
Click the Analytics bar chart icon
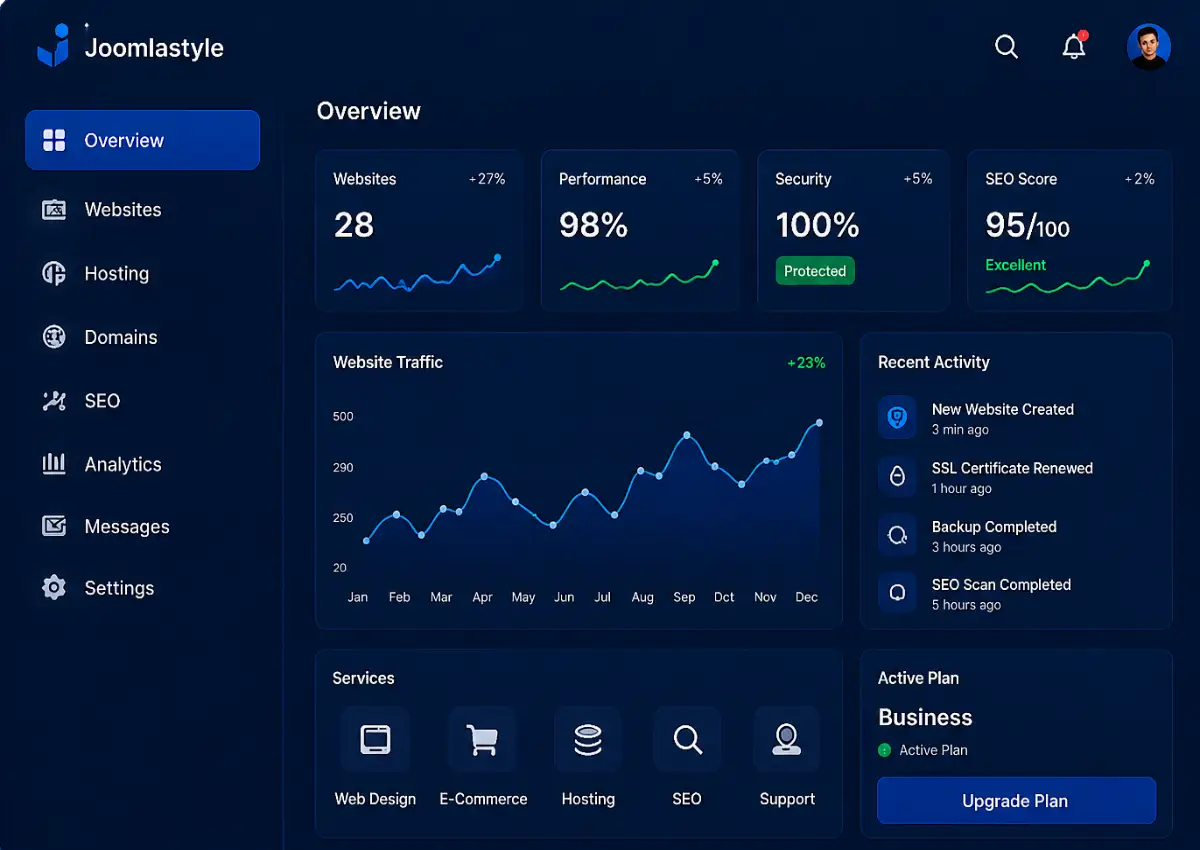(54, 464)
